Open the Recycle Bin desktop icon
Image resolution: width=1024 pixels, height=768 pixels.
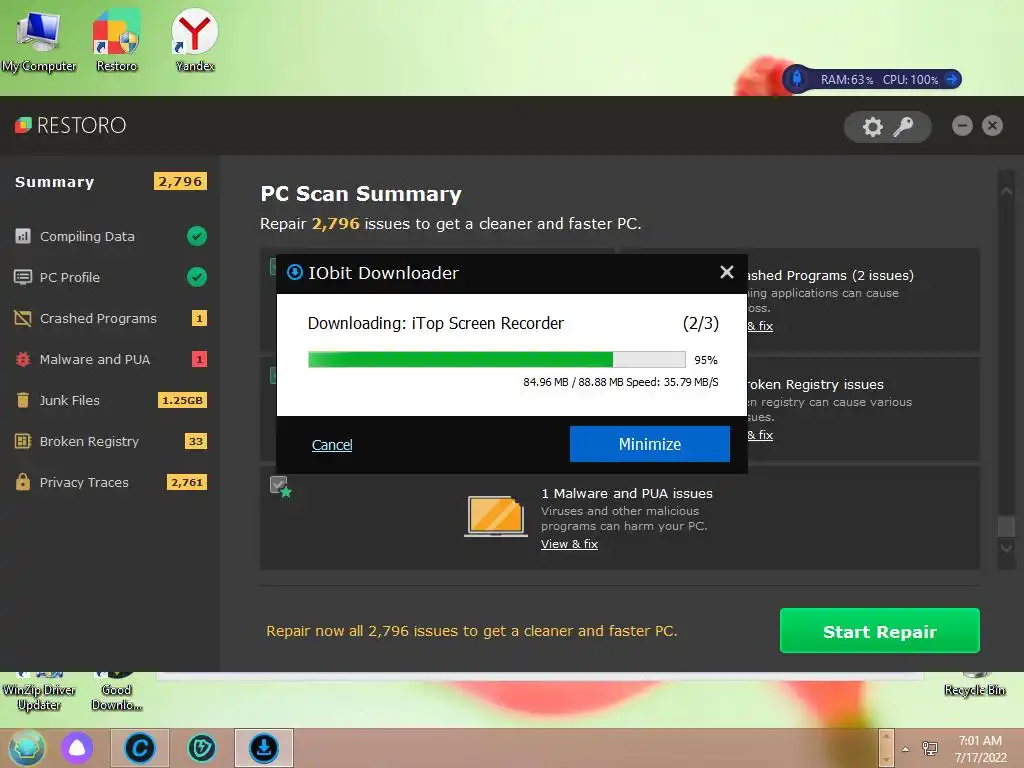[974, 686]
